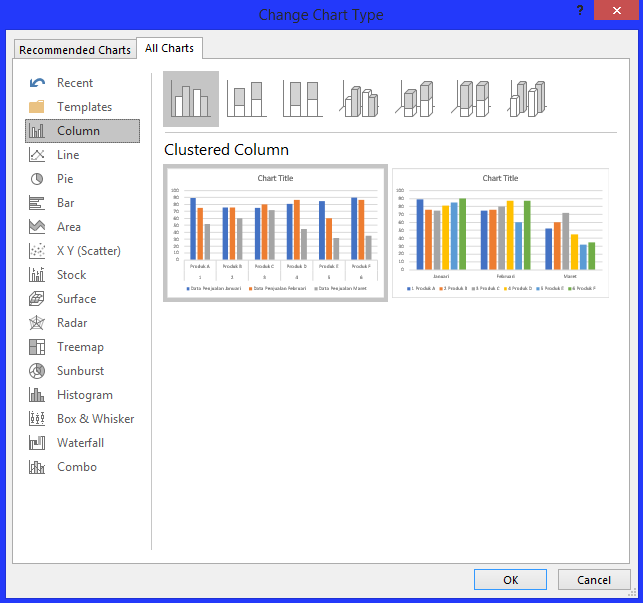Open the Help question mark button
The width and height of the screenshot is (643, 603).
click(579, 10)
